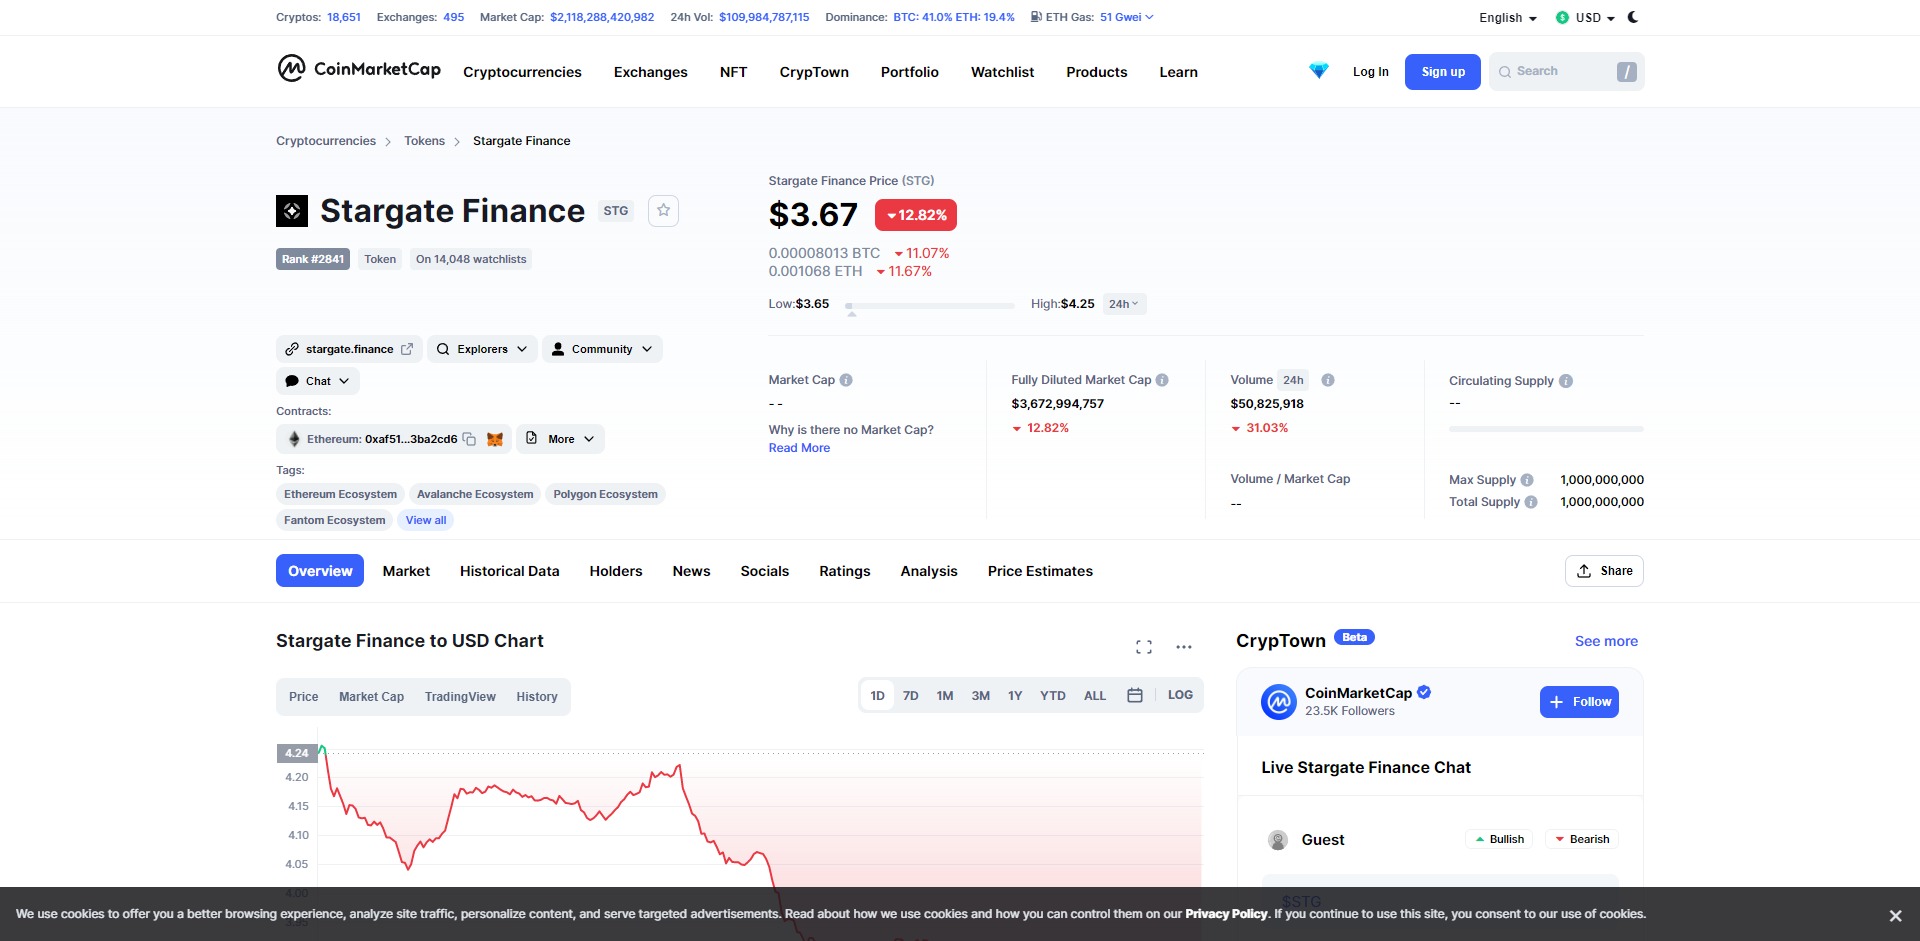Click Read More about Market Cap
This screenshot has height=941, width=1920.
tap(799, 448)
